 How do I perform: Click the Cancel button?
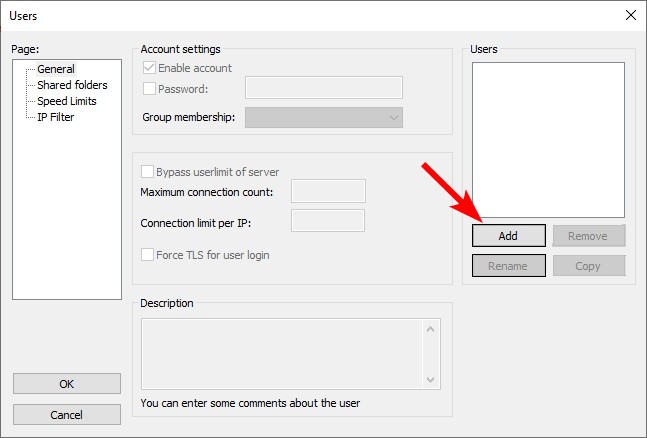[x=67, y=414]
